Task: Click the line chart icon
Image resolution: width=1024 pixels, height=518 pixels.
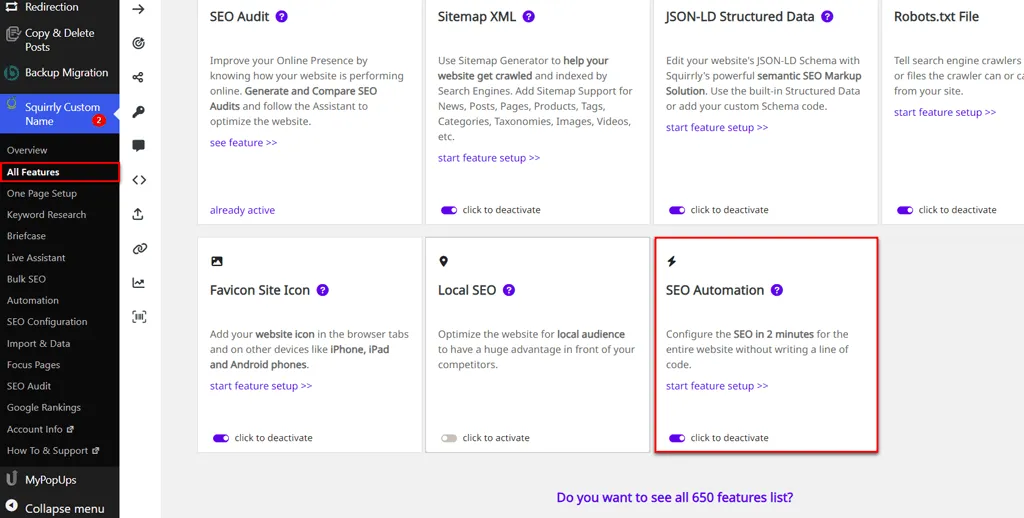Action: (138, 283)
